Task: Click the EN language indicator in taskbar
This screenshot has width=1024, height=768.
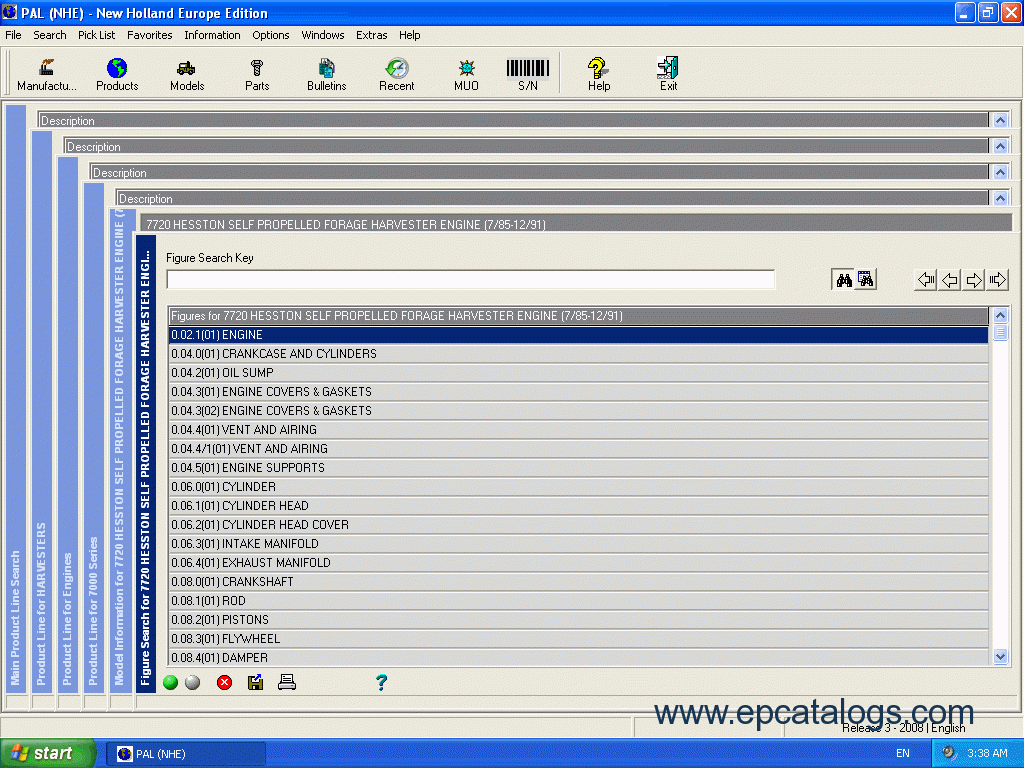Action: 903,753
